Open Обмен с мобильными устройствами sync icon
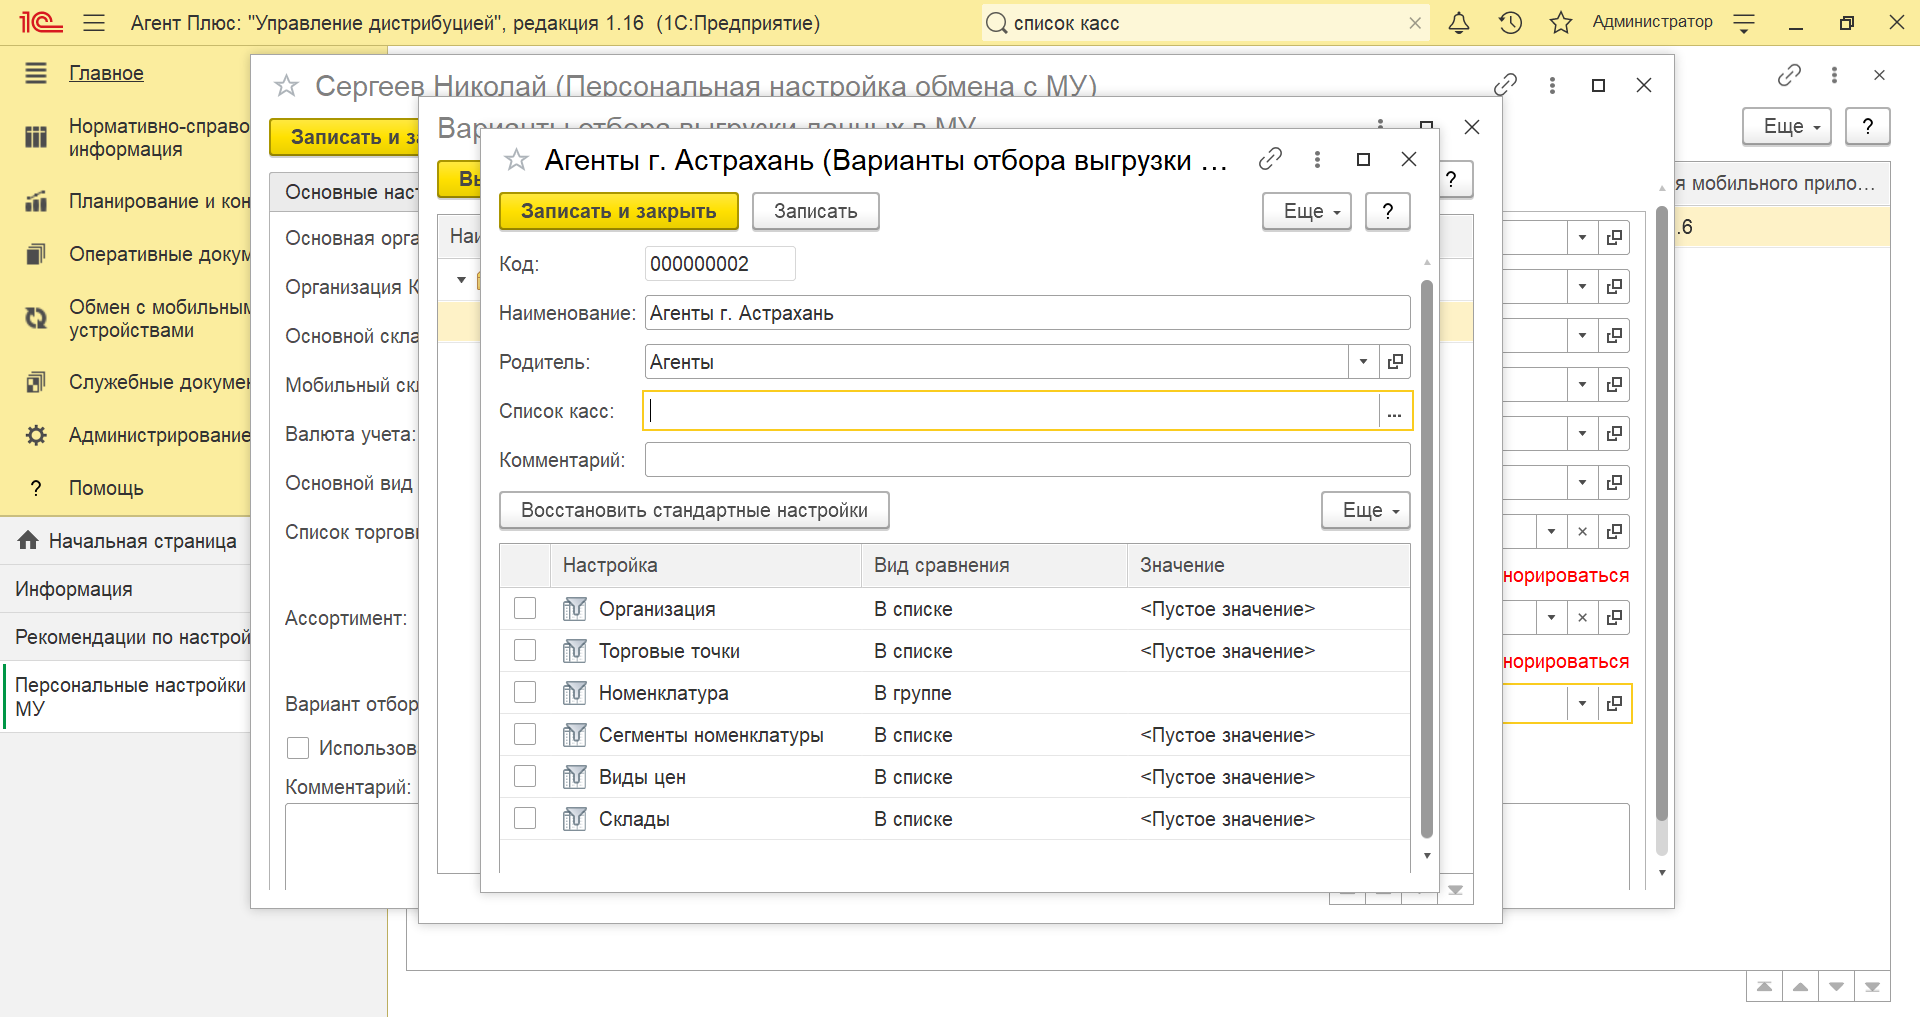The image size is (1920, 1017). point(36,319)
